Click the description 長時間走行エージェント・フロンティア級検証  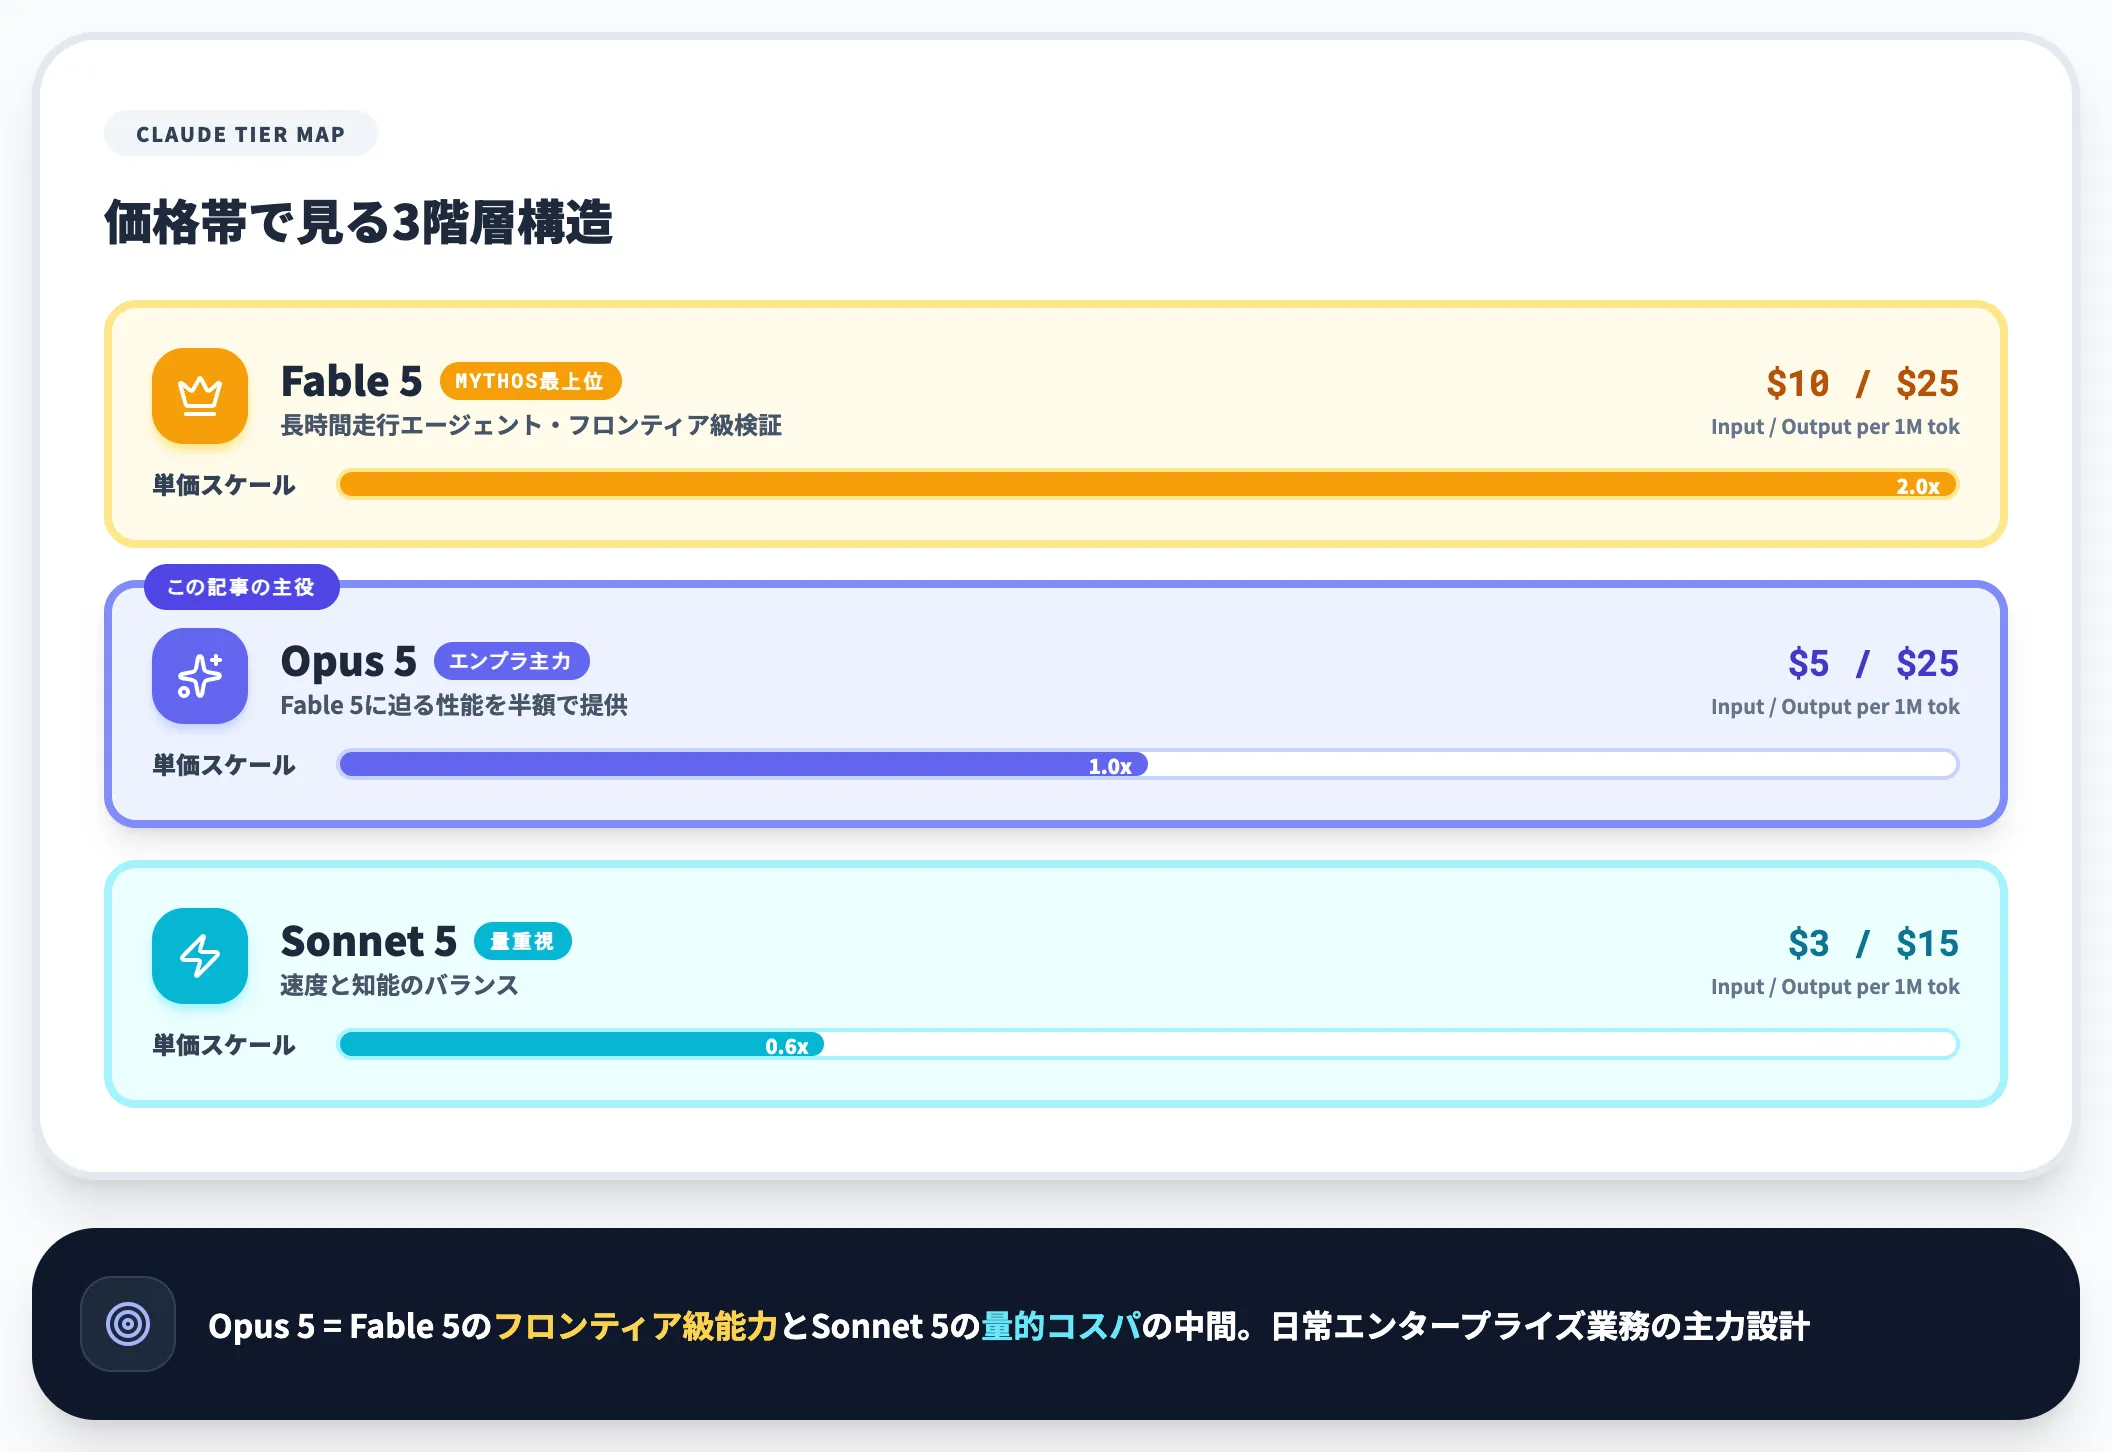coord(531,426)
